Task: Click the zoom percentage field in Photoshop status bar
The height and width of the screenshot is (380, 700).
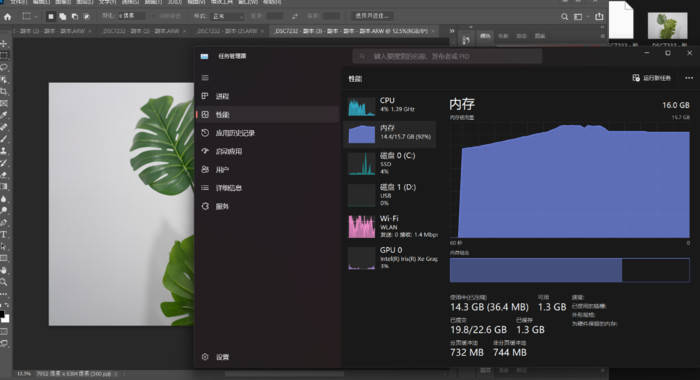Action: click(23, 373)
